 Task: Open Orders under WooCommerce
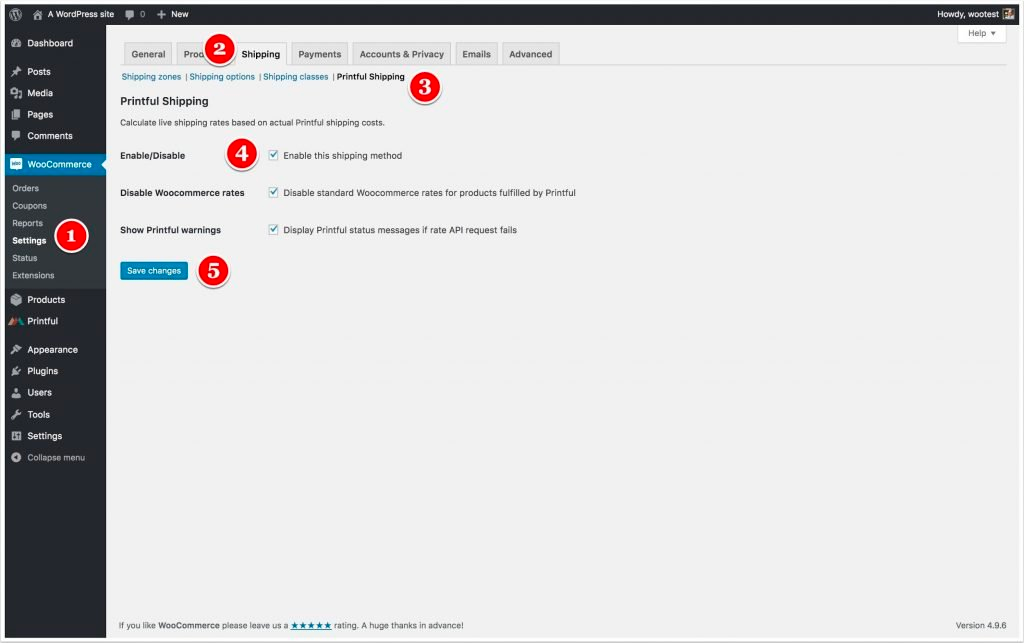[25, 188]
